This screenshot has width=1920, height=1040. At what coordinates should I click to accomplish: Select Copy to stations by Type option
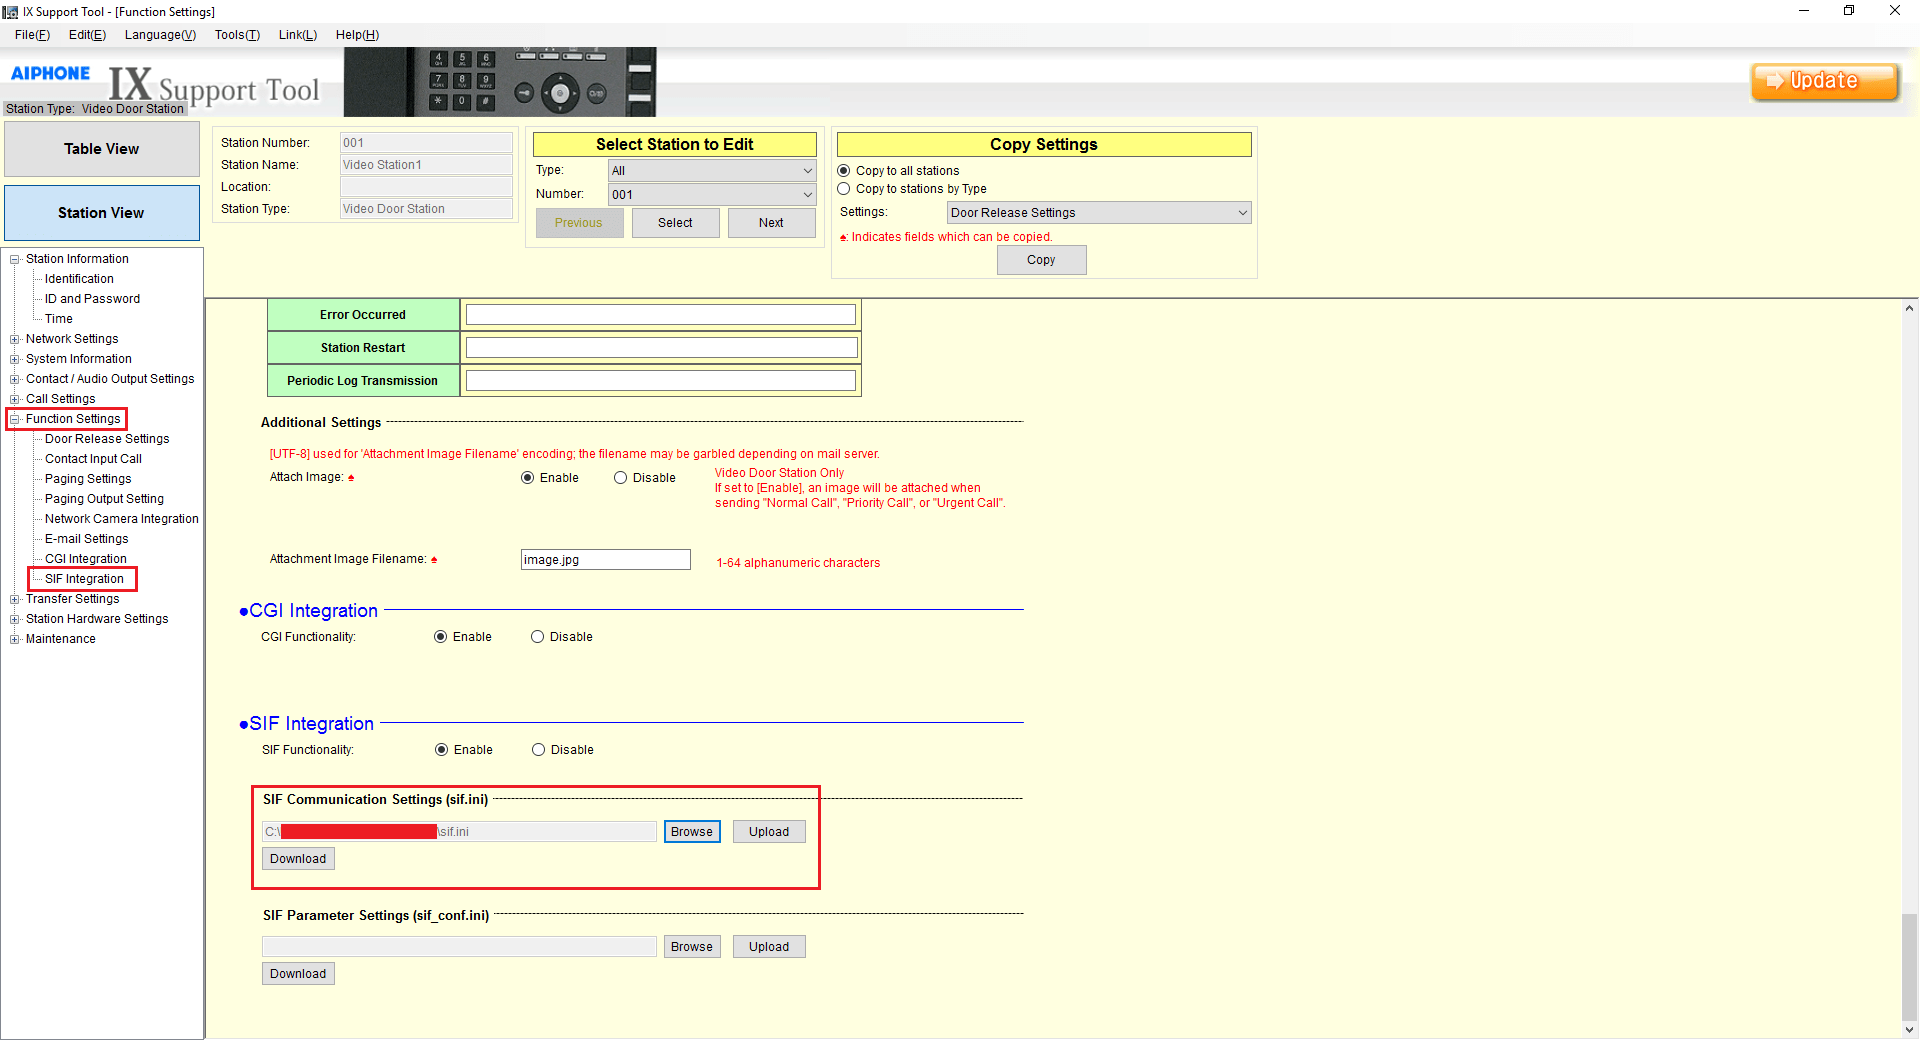point(844,189)
